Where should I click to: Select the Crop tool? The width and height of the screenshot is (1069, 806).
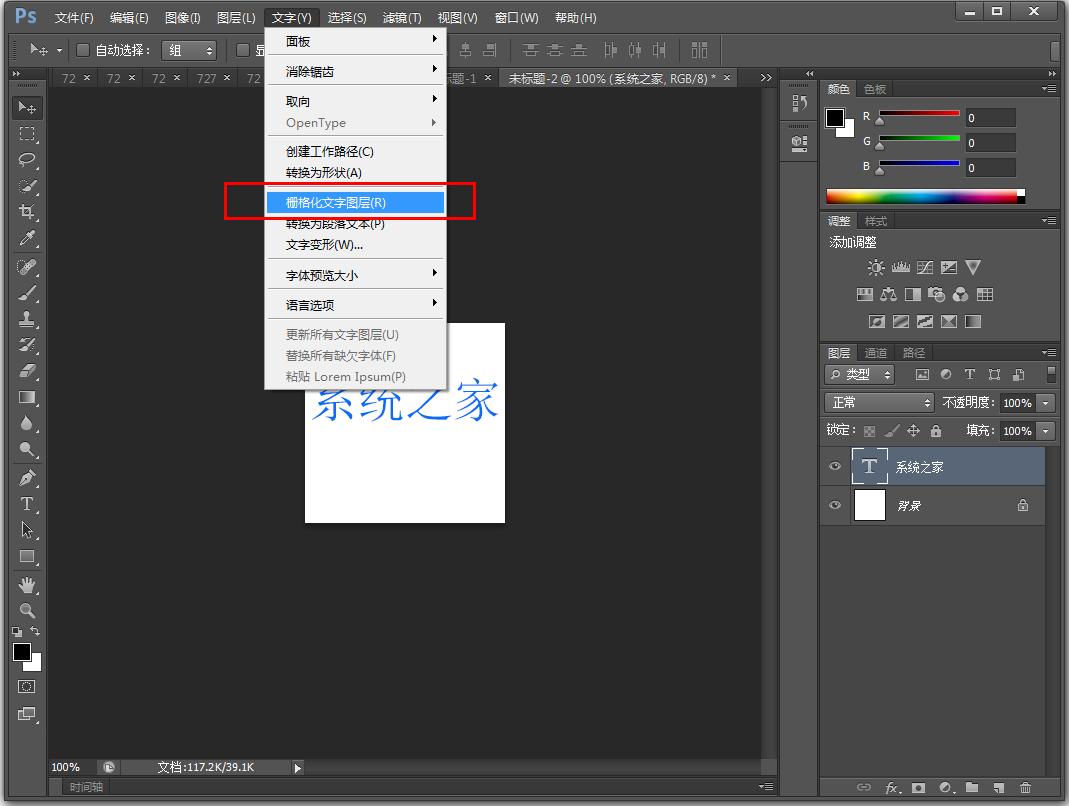pos(27,212)
